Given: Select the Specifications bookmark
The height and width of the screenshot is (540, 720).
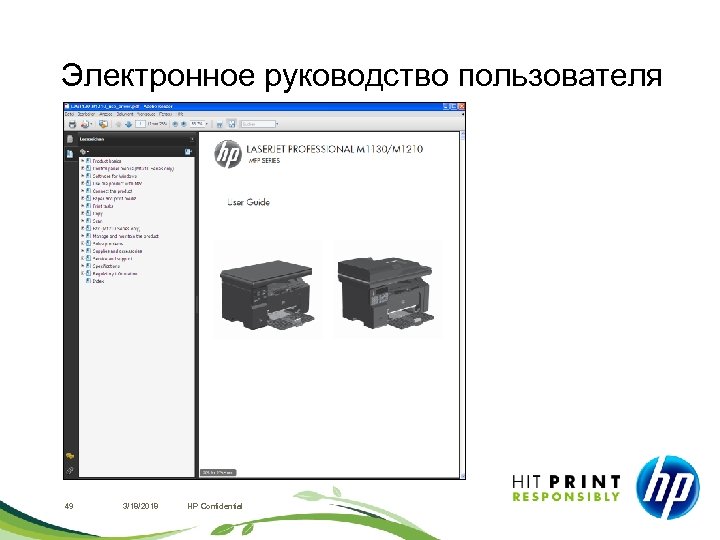Looking at the screenshot, I should [106, 266].
